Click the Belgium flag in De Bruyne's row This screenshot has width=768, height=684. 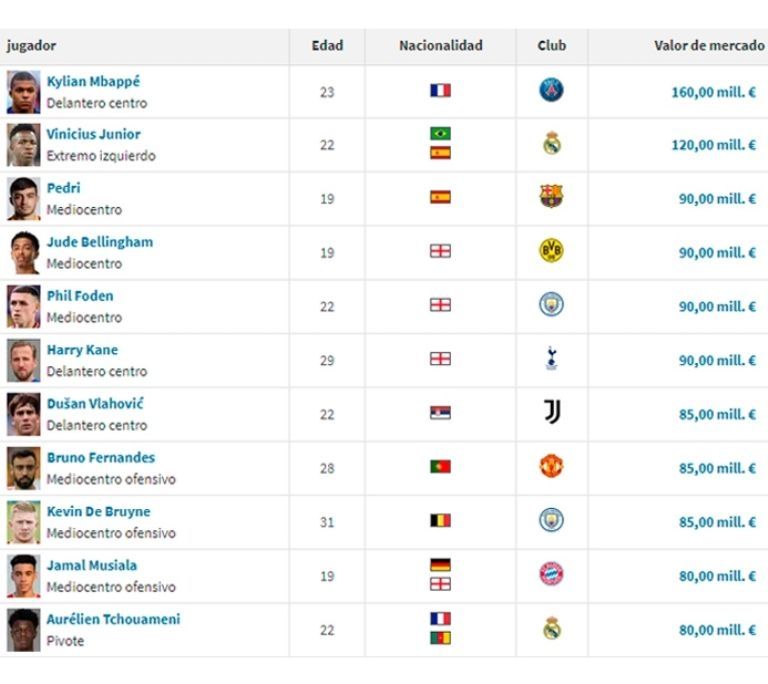(440, 521)
